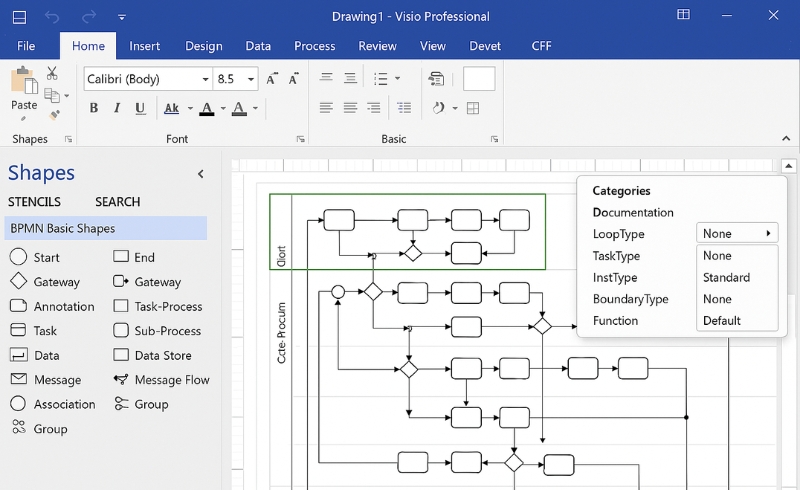Viewport: 800px width, 490px height.
Task: Select the Message Flow shape
Action: [x=161, y=380]
